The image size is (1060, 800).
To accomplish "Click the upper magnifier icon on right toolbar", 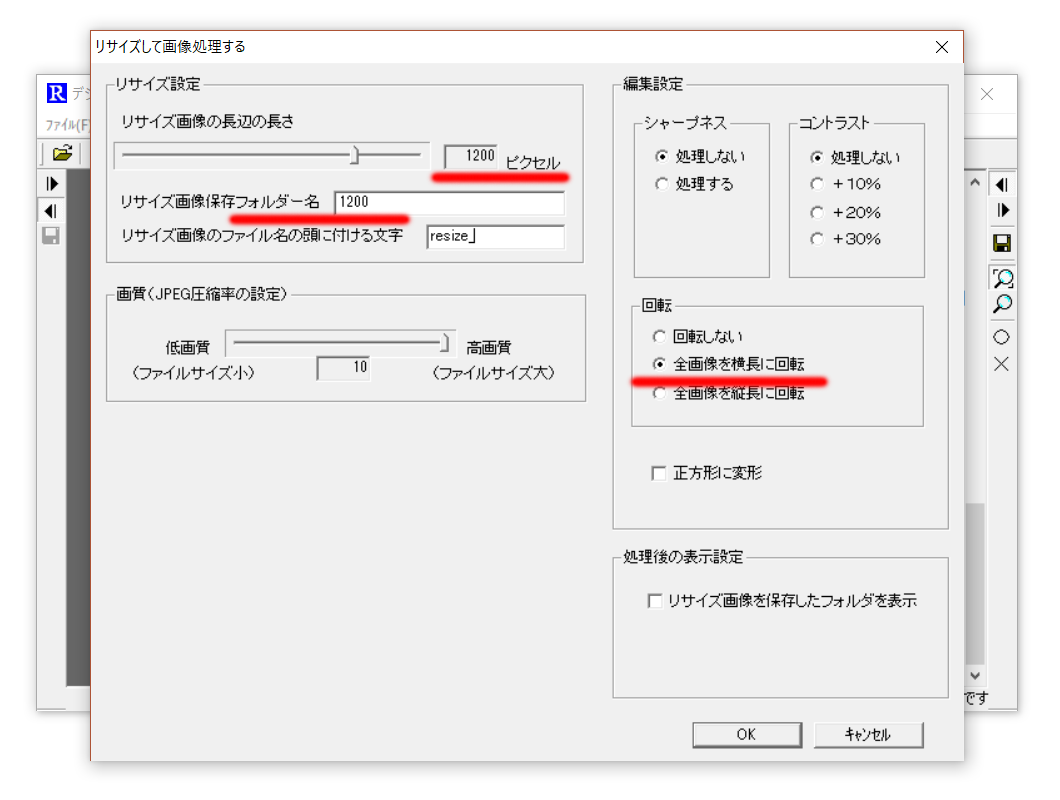I will (x=1003, y=278).
